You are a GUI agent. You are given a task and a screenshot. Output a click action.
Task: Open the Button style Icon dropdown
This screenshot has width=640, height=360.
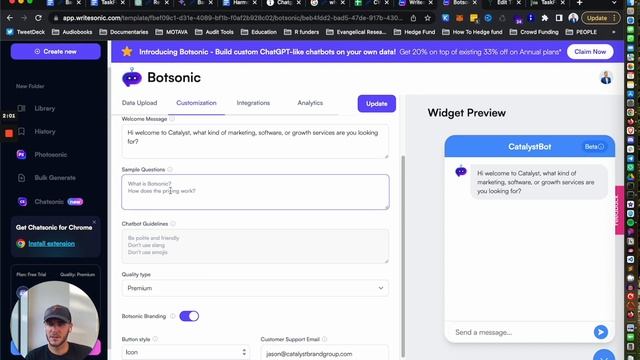pyautogui.click(x=185, y=352)
